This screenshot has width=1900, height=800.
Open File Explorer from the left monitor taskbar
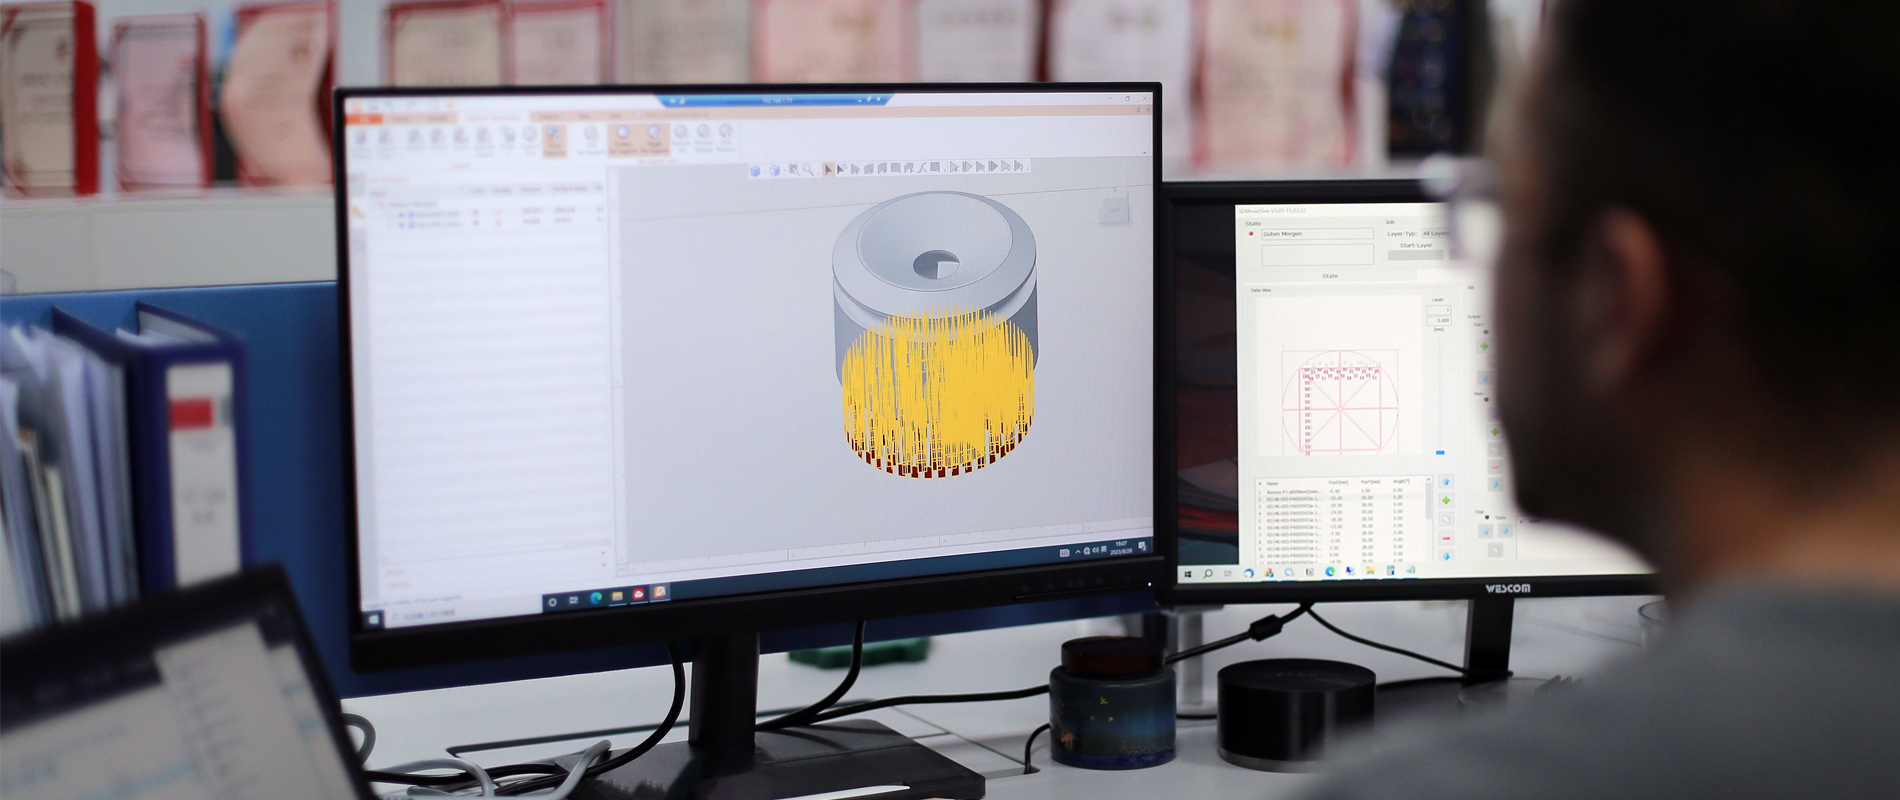(617, 596)
